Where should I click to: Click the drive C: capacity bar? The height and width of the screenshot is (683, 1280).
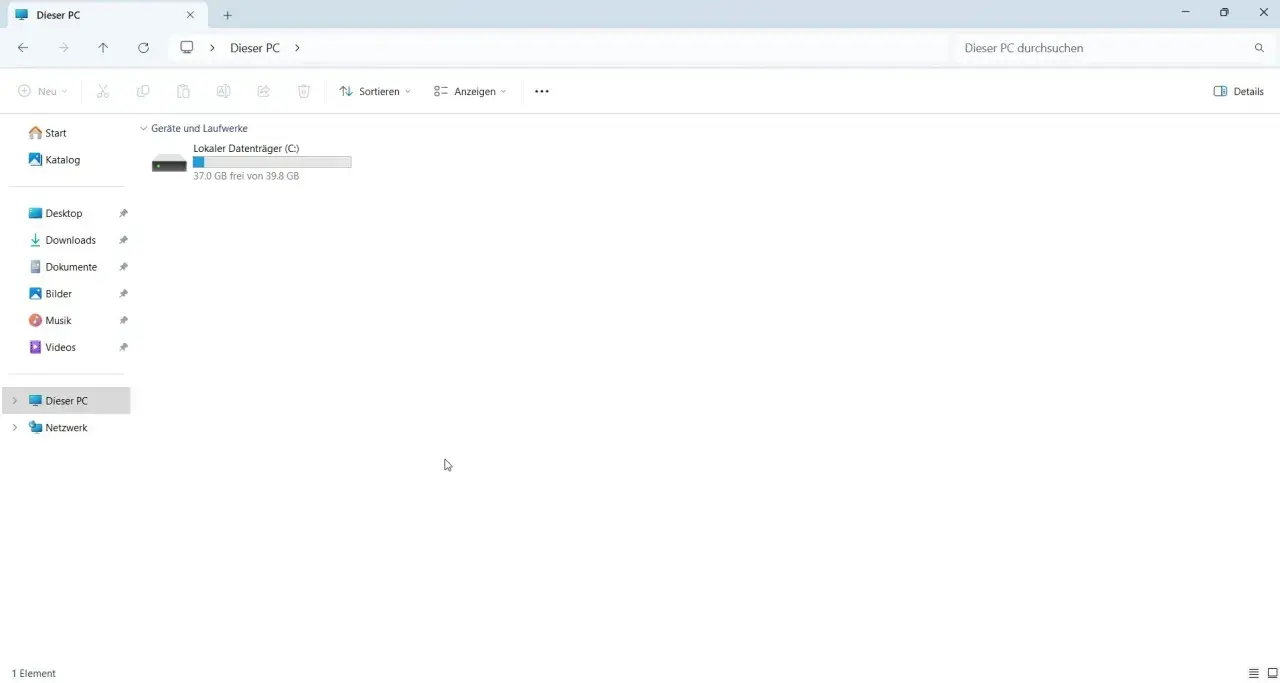272,162
